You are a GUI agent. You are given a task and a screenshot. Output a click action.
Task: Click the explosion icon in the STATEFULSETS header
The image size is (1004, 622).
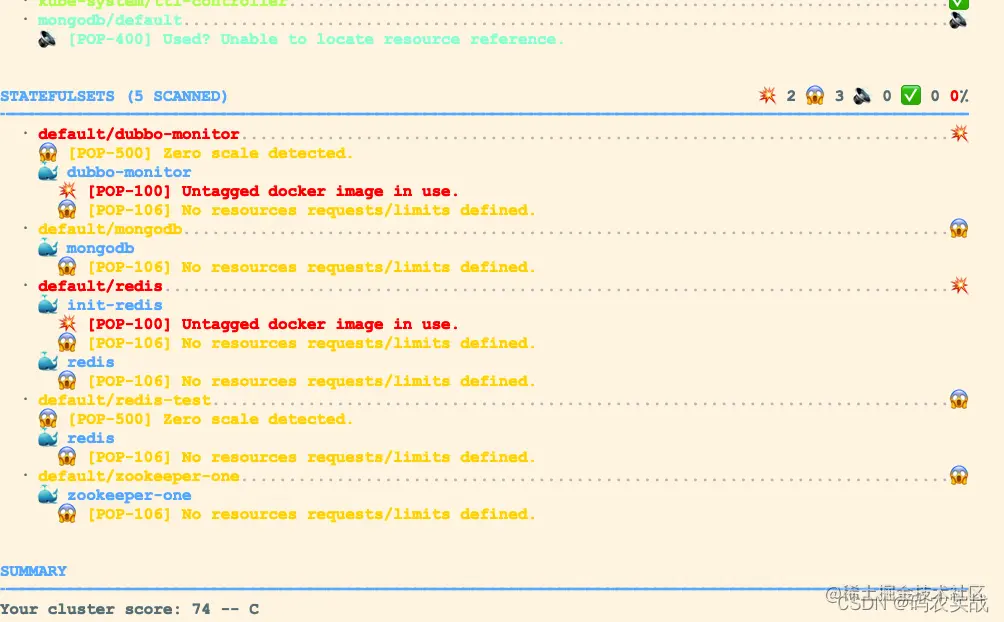point(767,96)
